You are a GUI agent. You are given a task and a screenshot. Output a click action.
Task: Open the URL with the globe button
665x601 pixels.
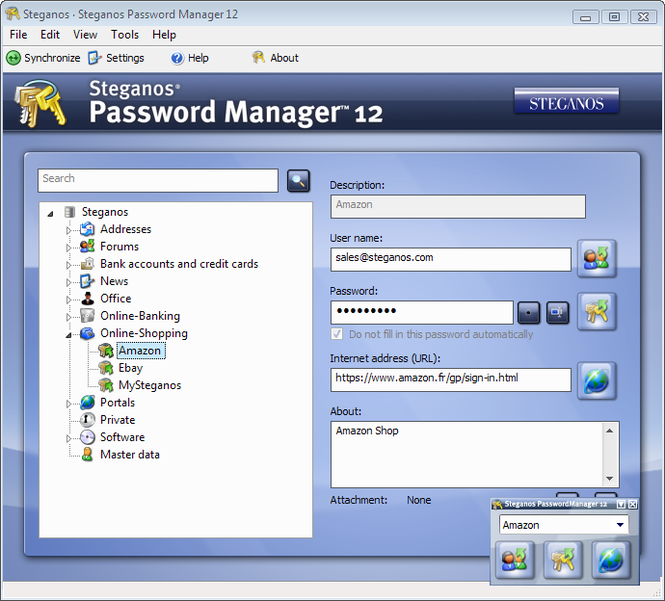596,380
